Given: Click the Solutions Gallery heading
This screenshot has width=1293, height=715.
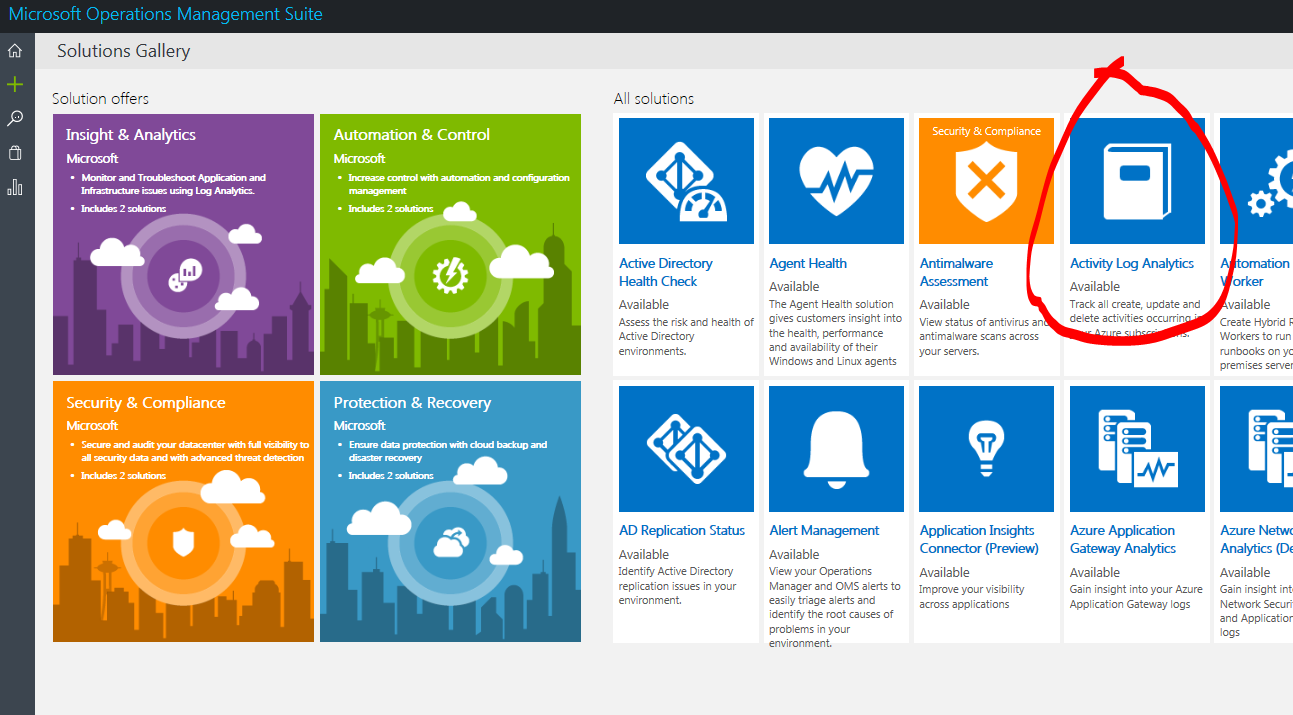Looking at the screenshot, I should 123,51.
